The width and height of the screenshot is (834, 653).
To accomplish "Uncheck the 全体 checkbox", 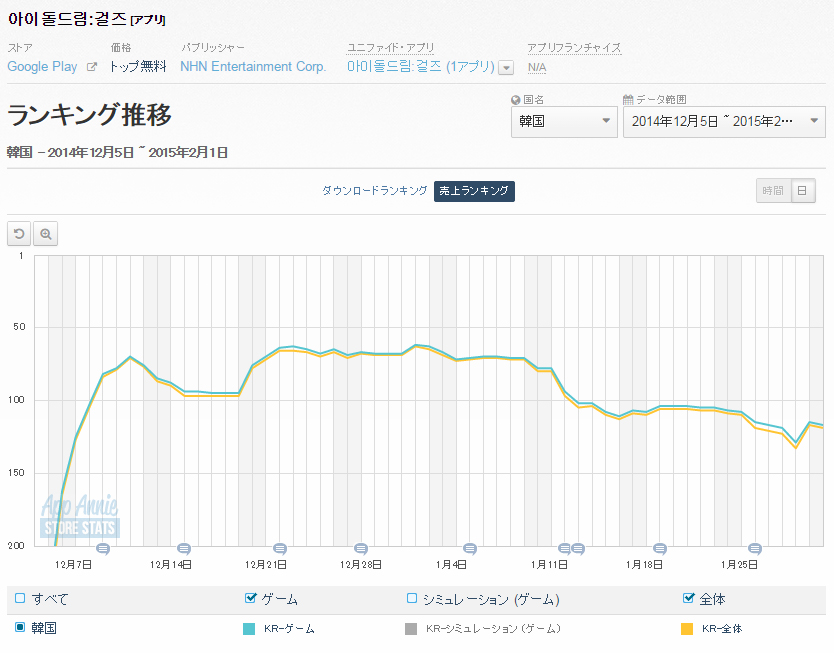I will tap(688, 598).
